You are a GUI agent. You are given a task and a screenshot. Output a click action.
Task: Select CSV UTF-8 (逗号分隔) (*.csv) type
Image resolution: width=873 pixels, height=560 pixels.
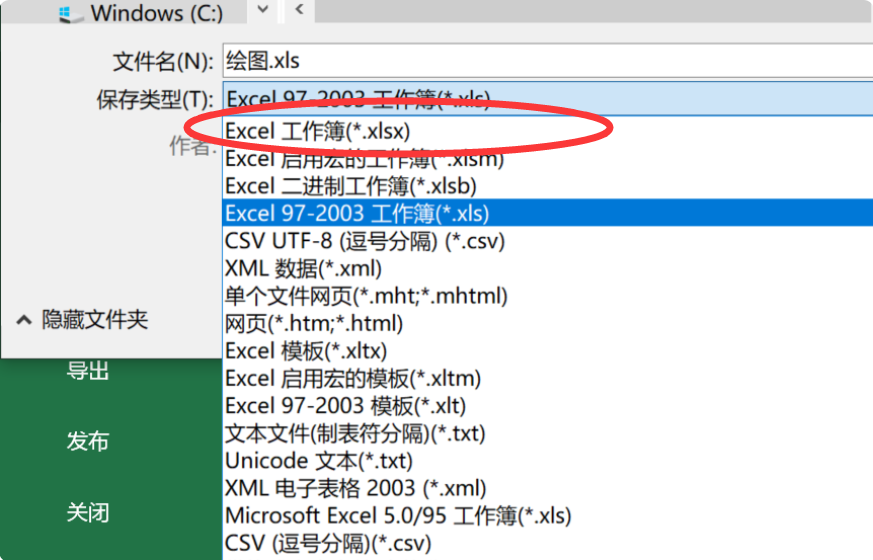pyautogui.click(x=548, y=240)
